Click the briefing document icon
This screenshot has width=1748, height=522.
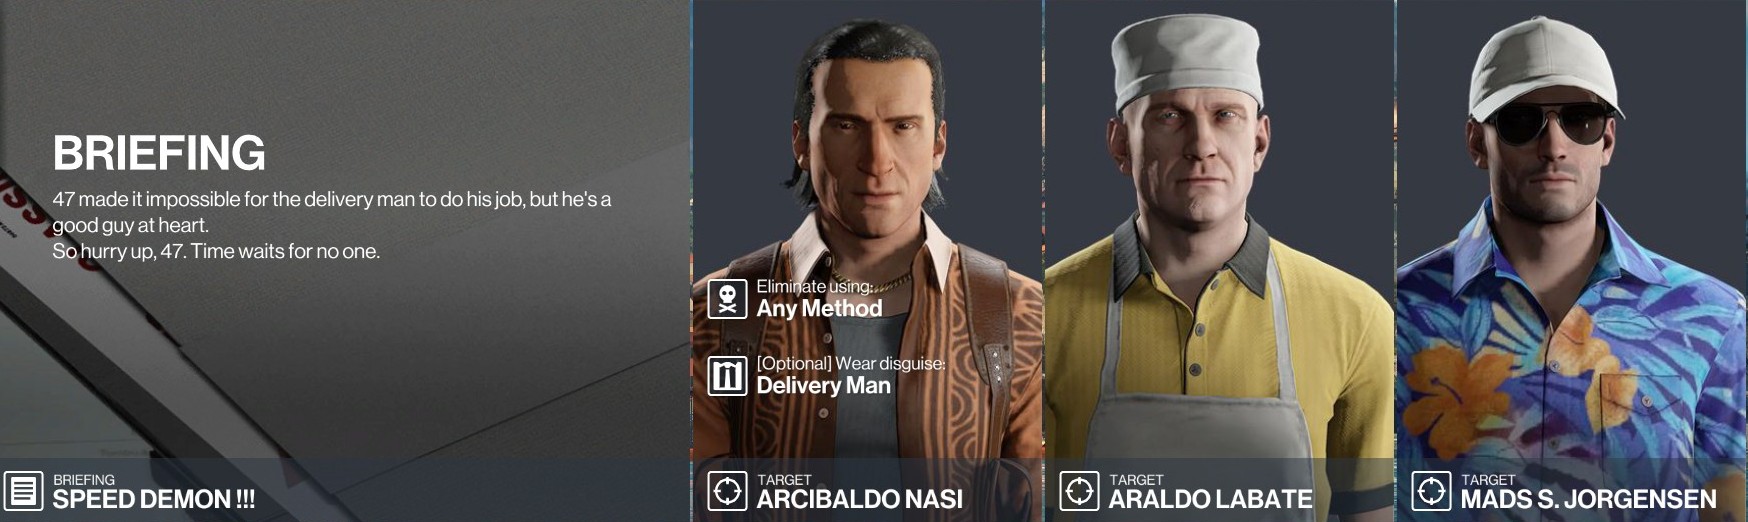(23, 491)
